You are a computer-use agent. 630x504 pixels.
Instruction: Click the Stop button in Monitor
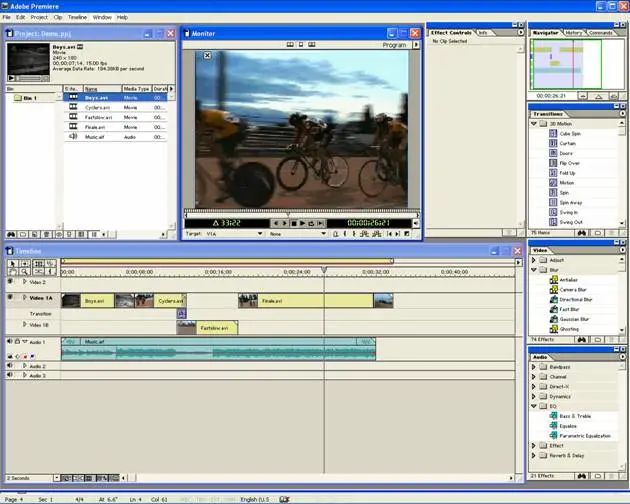[x=294, y=223]
